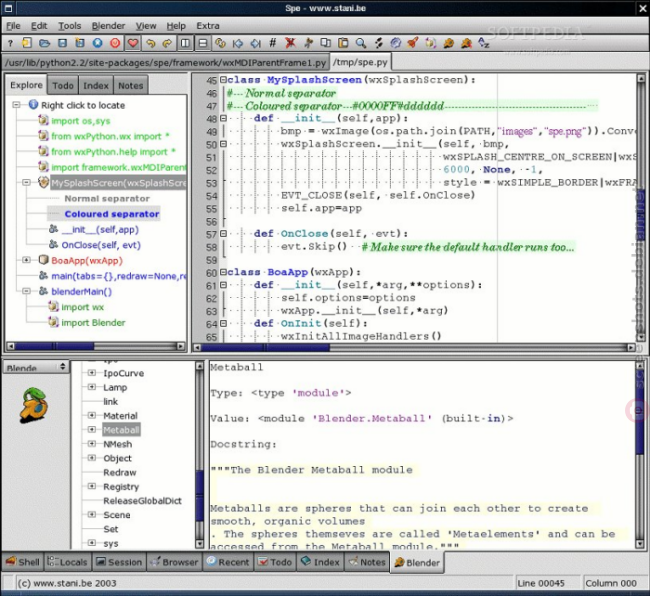Viewport: 650px width, 596px height.
Task: Click the blue circle close-file icon
Action: (97, 43)
